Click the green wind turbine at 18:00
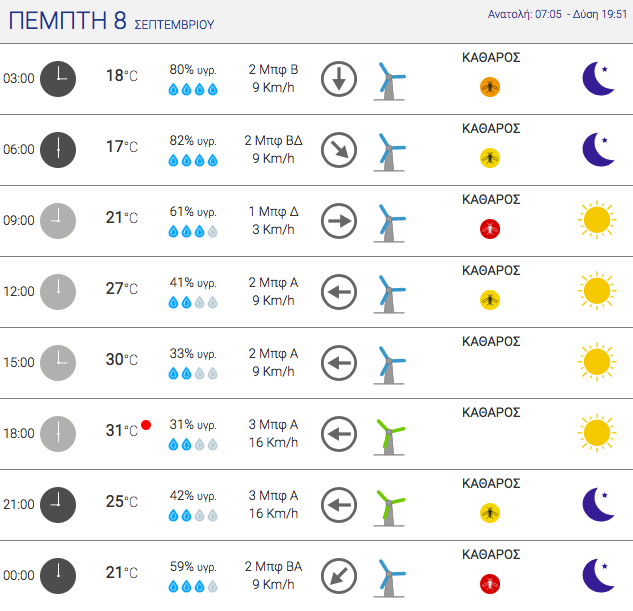633x611 pixels. (x=389, y=437)
